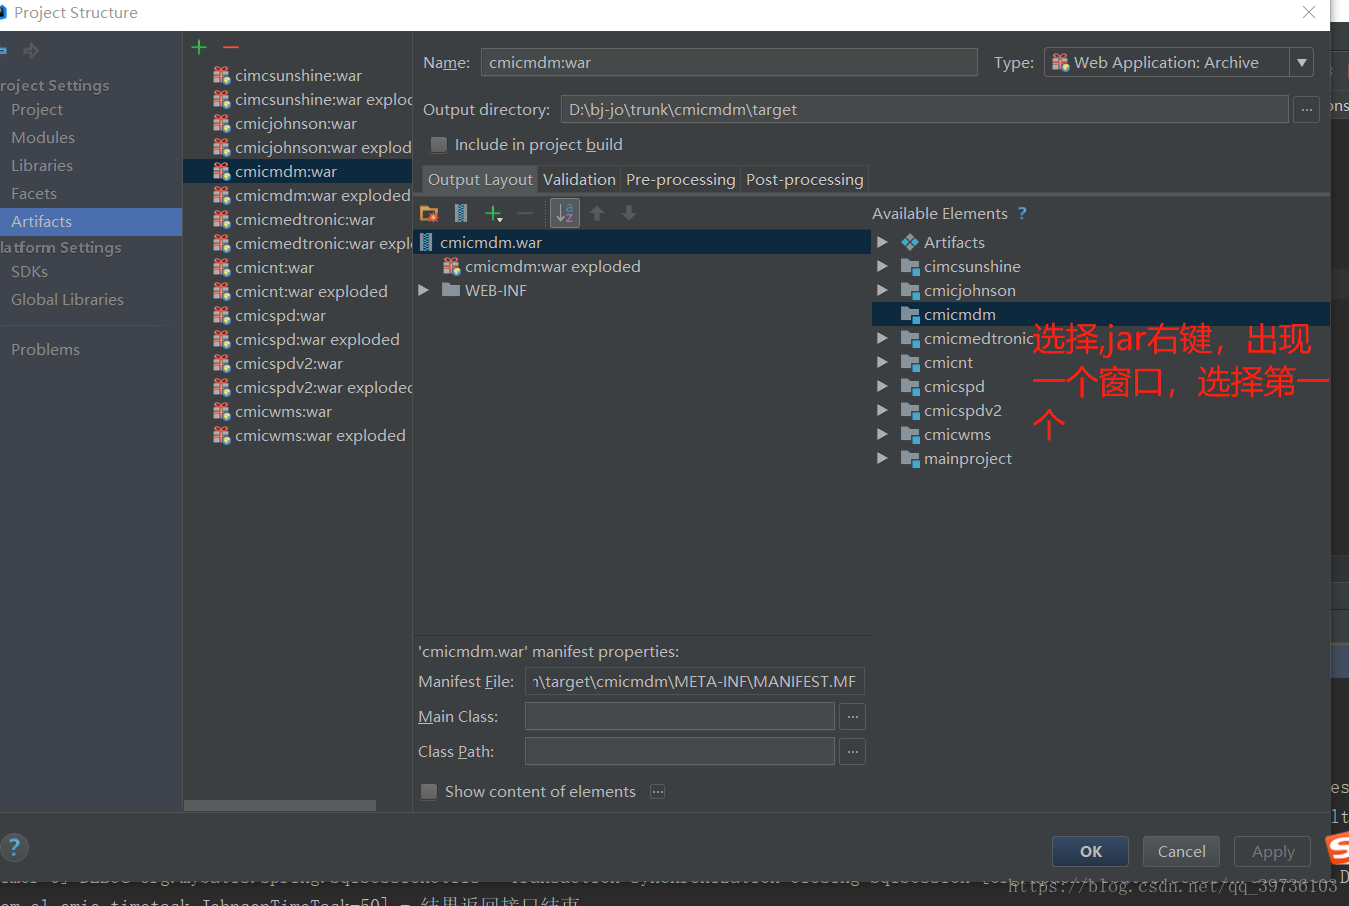This screenshot has width=1349, height=906.
Task: Select Artifacts in sidebar
Action: click(x=90, y=221)
